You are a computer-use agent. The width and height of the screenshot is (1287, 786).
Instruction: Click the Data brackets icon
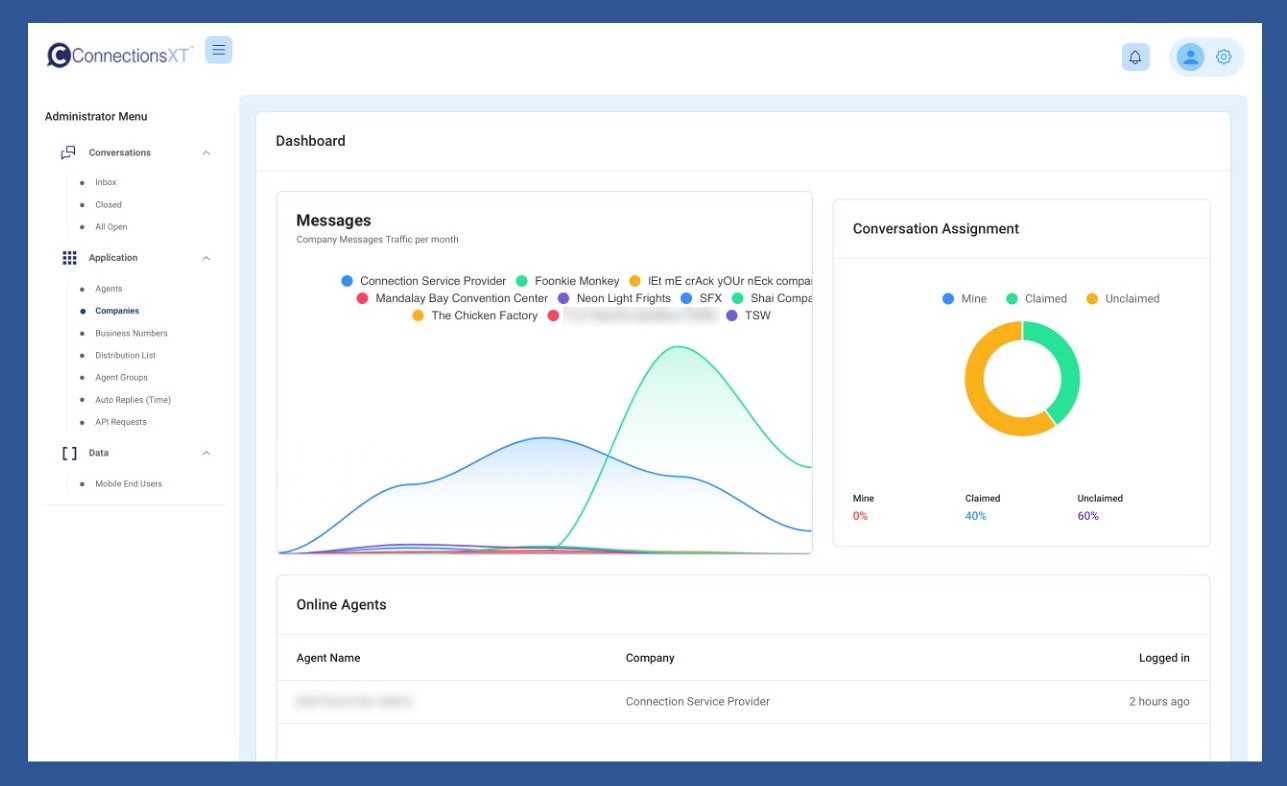pos(69,453)
